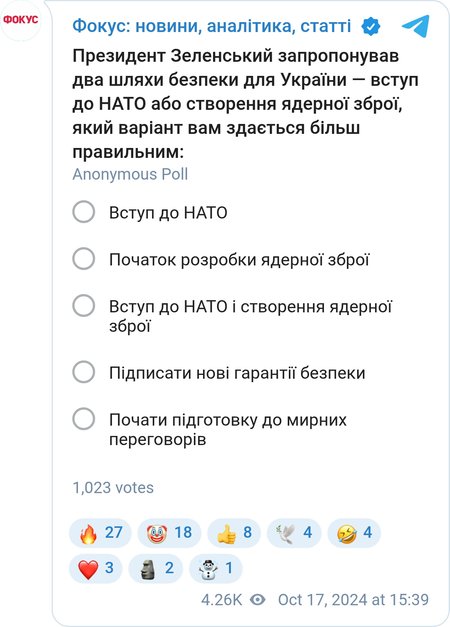The width and height of the screenshot is (450, 627).
Task: Tap the rolling laughing emoji reaction
Action: tap(354, 533)
